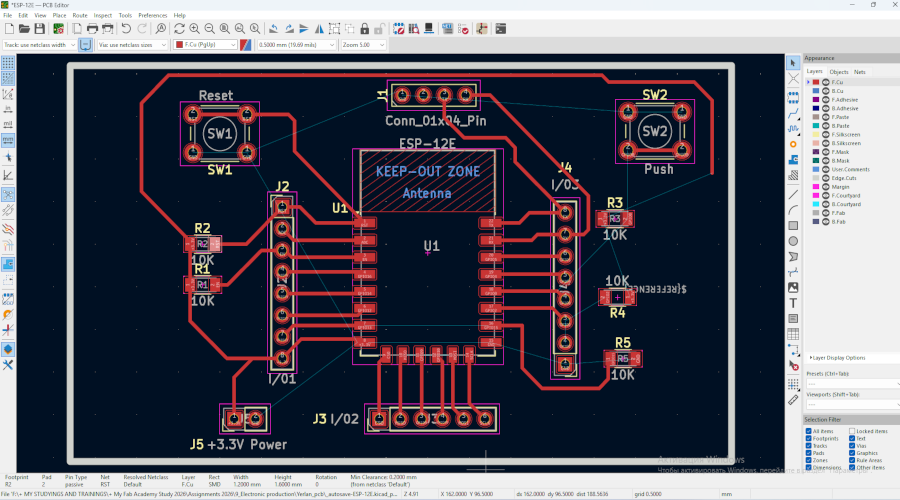This screenshot has height=500, width=900.
Task: Open the Via size dropdown
Action: click(x=132, y=45)
